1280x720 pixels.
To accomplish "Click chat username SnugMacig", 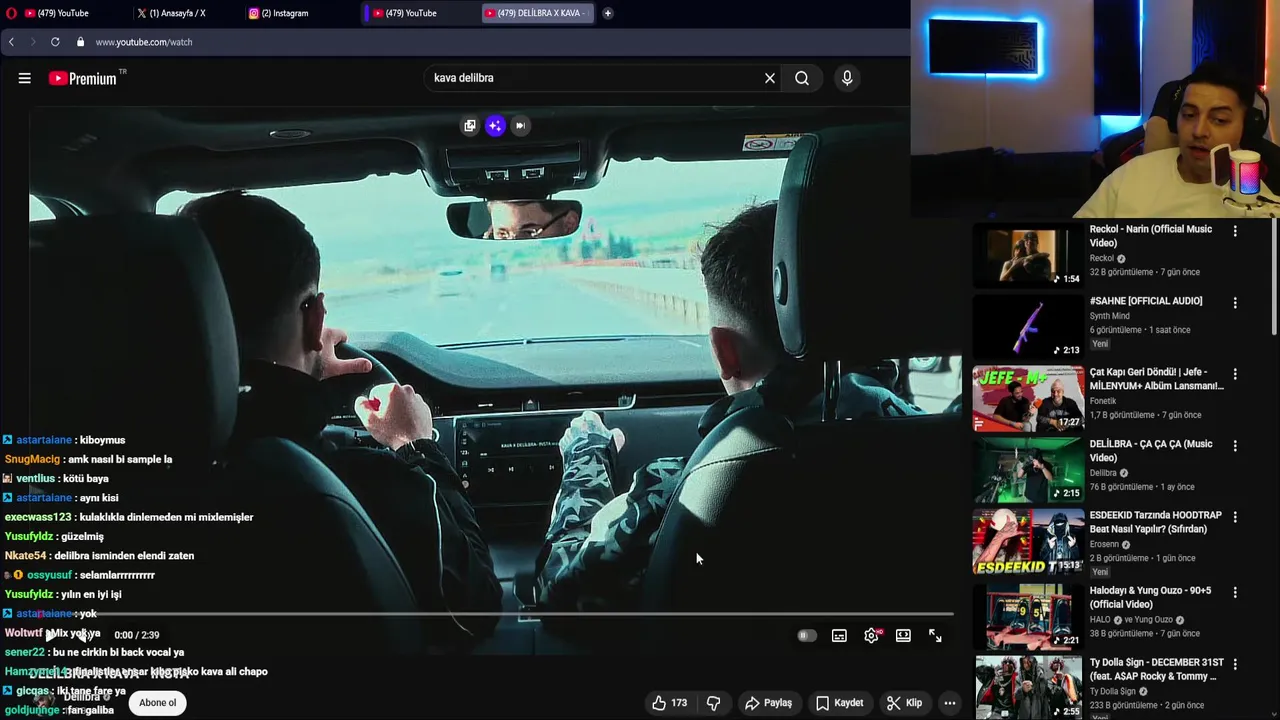I will [x=32, y=459].
